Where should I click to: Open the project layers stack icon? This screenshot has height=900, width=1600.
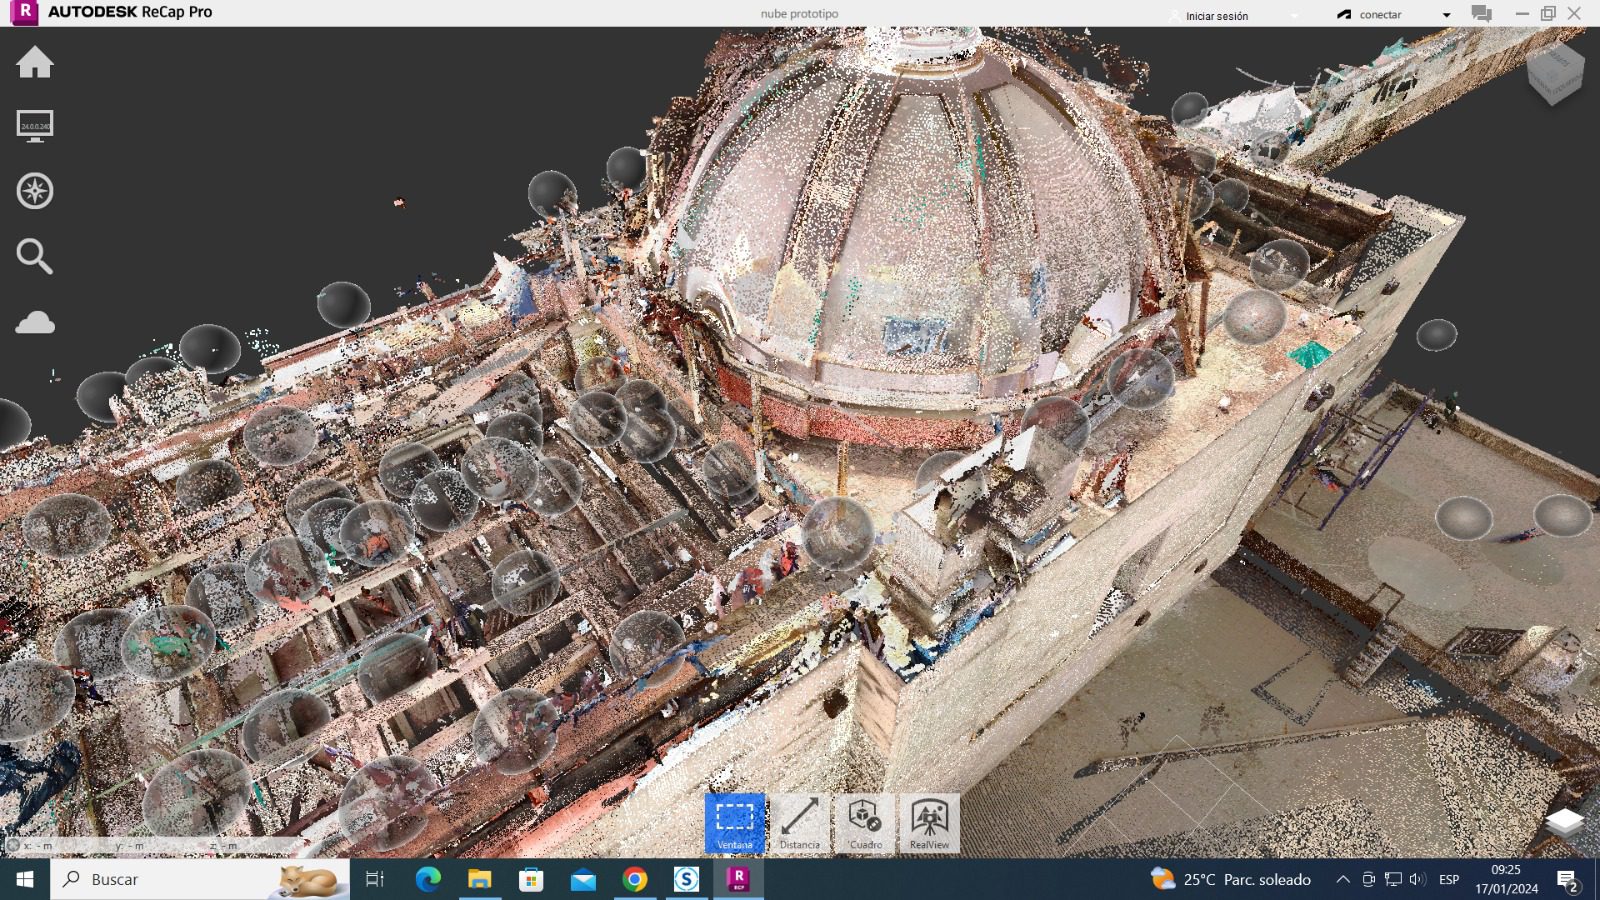(1564, 822)
